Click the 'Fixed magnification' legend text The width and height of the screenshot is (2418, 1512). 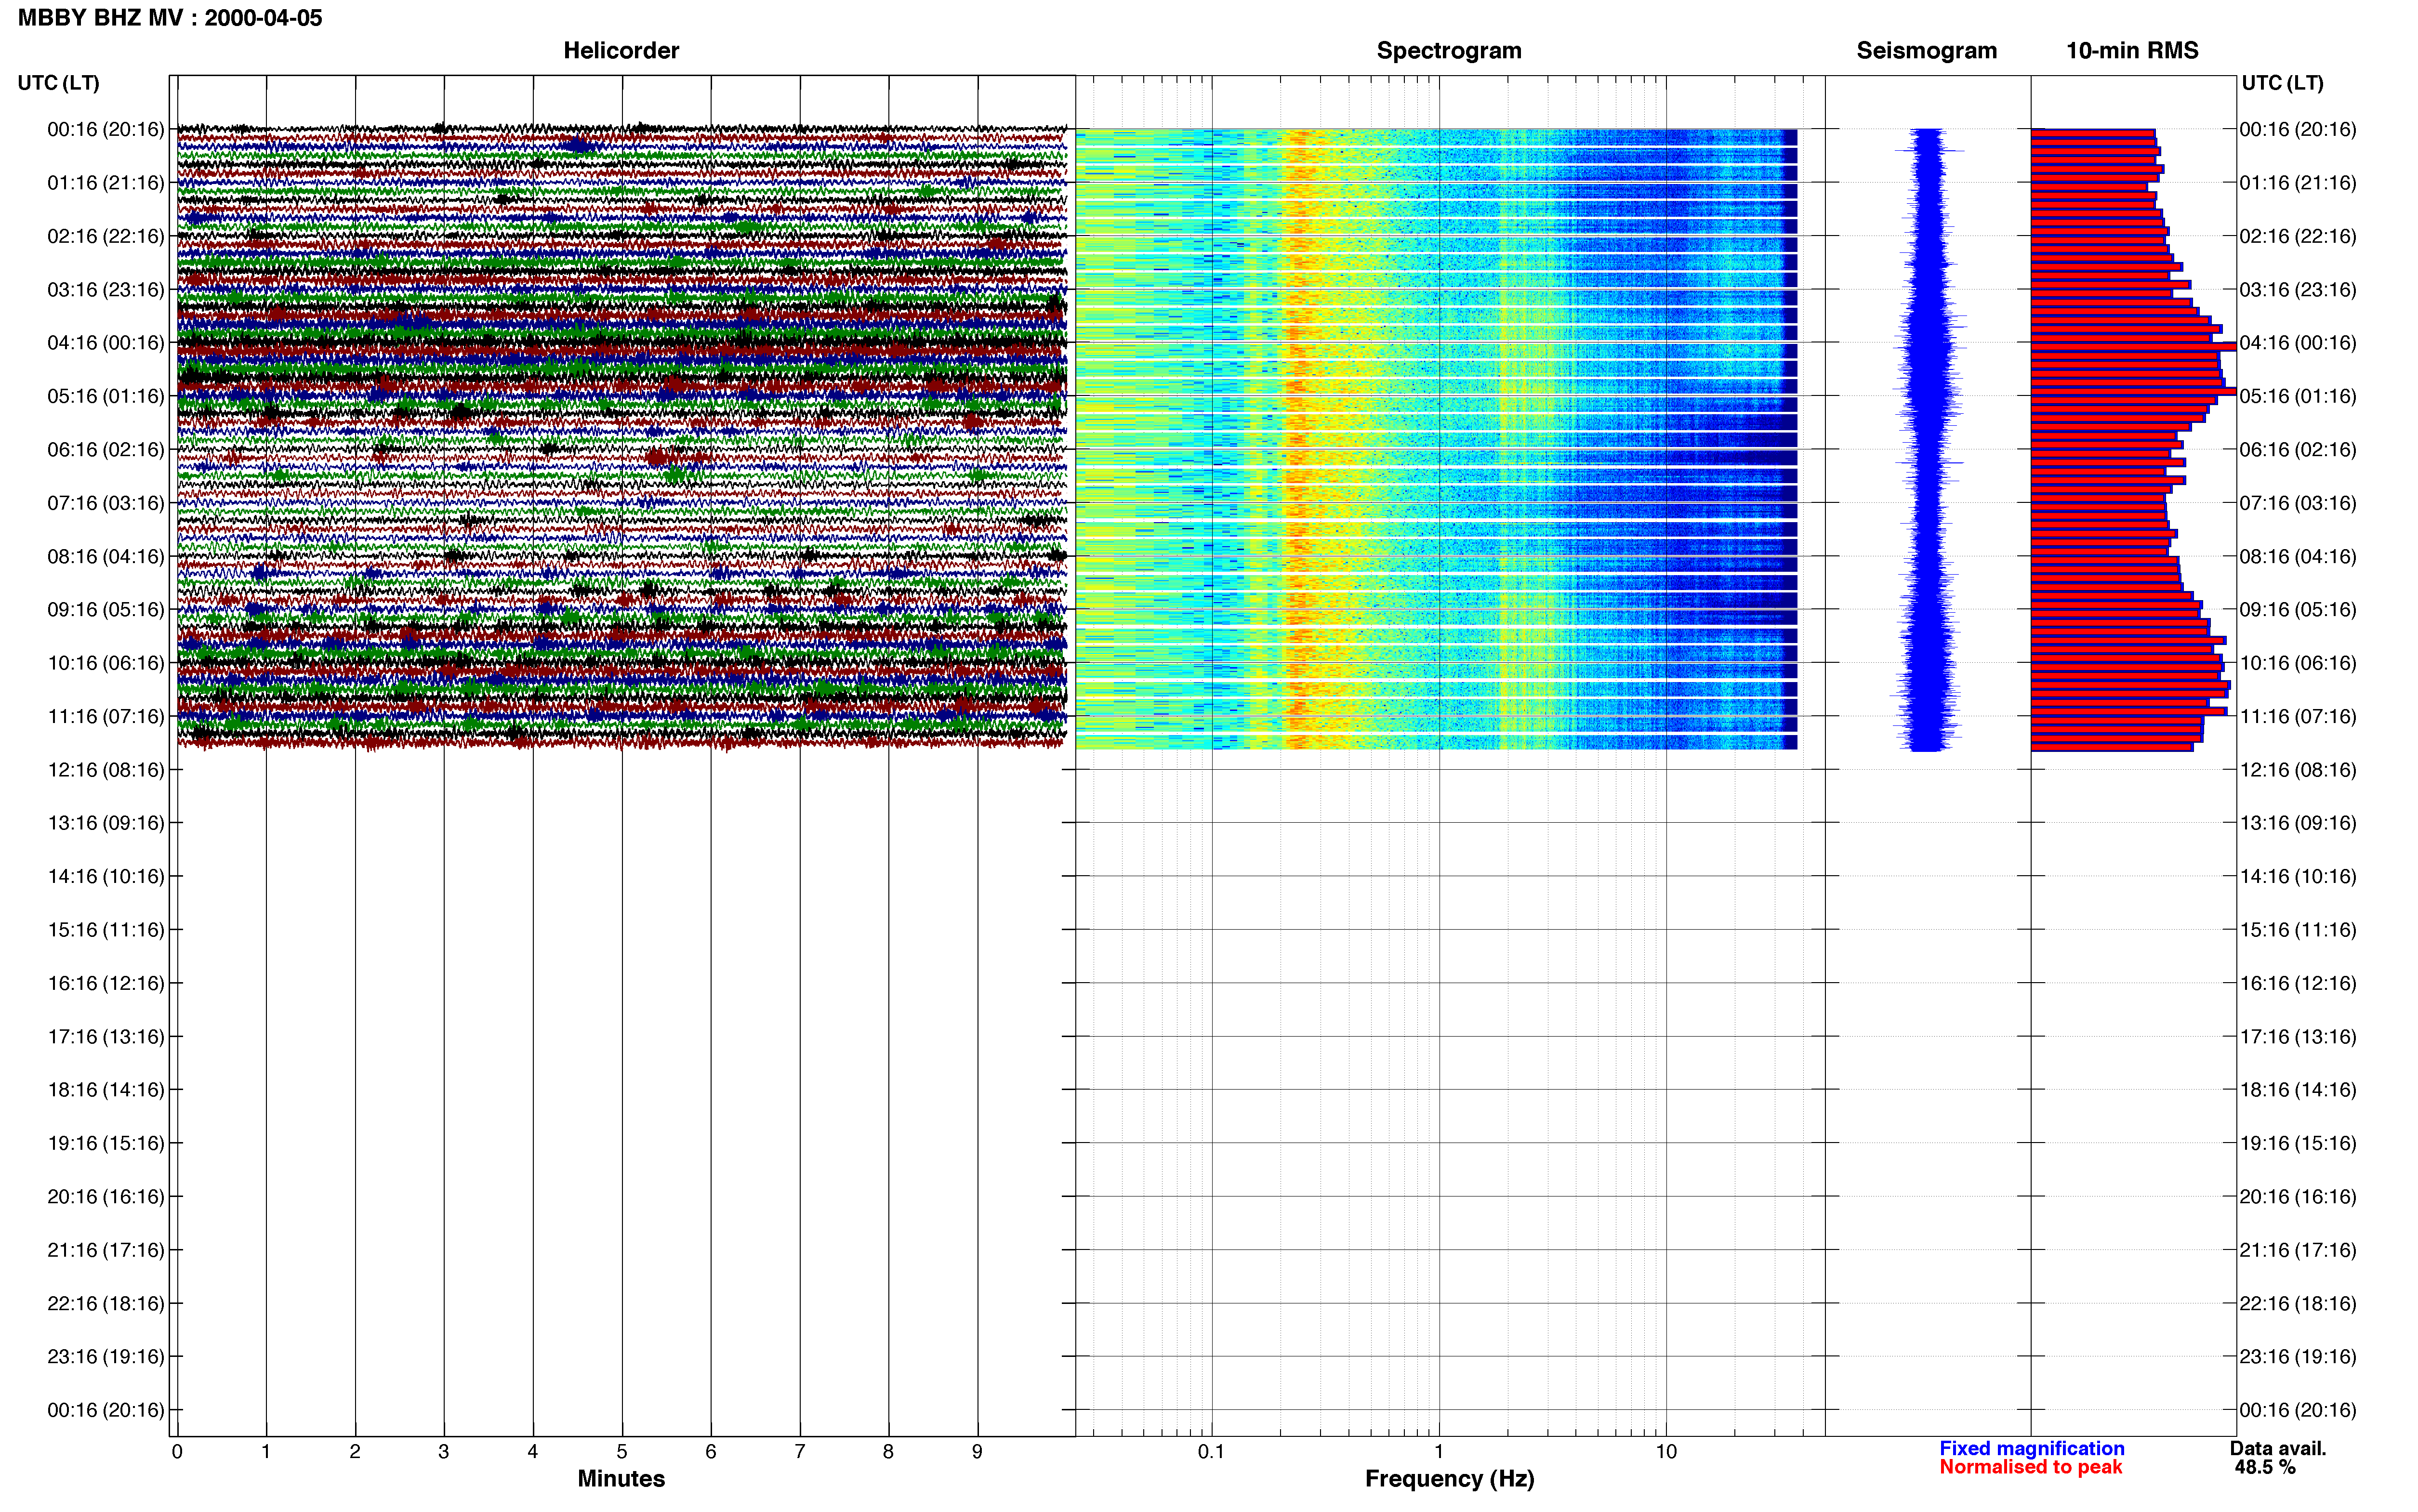click(2031, 1448)
